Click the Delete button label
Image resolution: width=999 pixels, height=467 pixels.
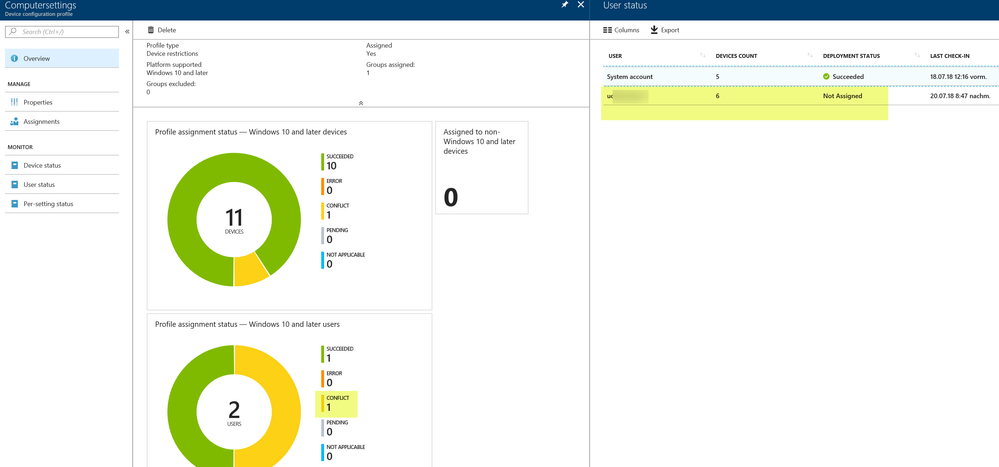coord(167,30)
